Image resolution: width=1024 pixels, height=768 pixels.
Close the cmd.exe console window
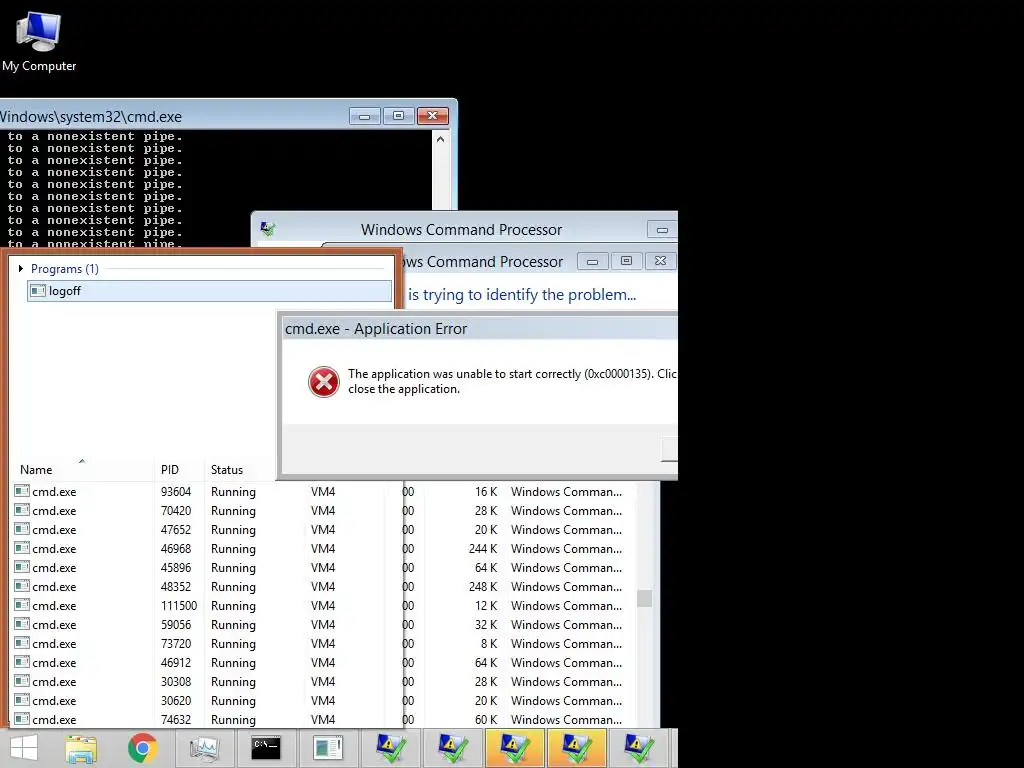coord(432,116)
